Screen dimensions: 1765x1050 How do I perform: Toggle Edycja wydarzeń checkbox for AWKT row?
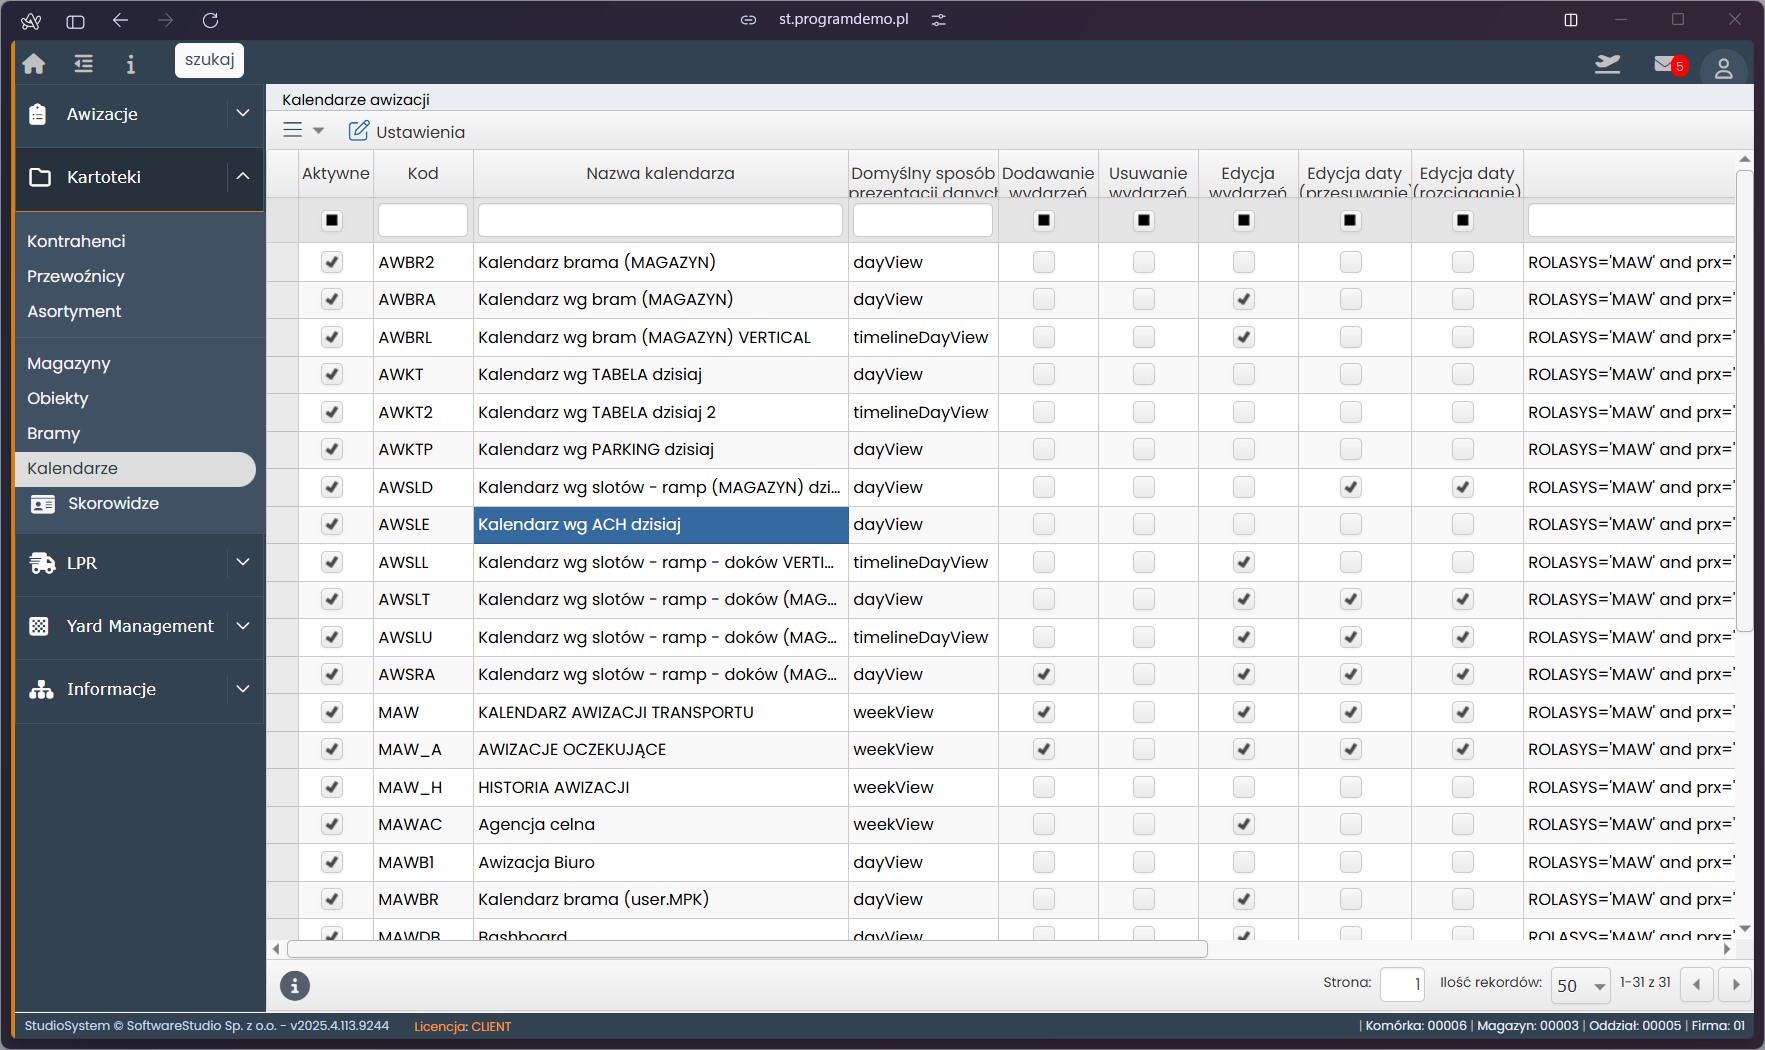tap(1244, 374)
